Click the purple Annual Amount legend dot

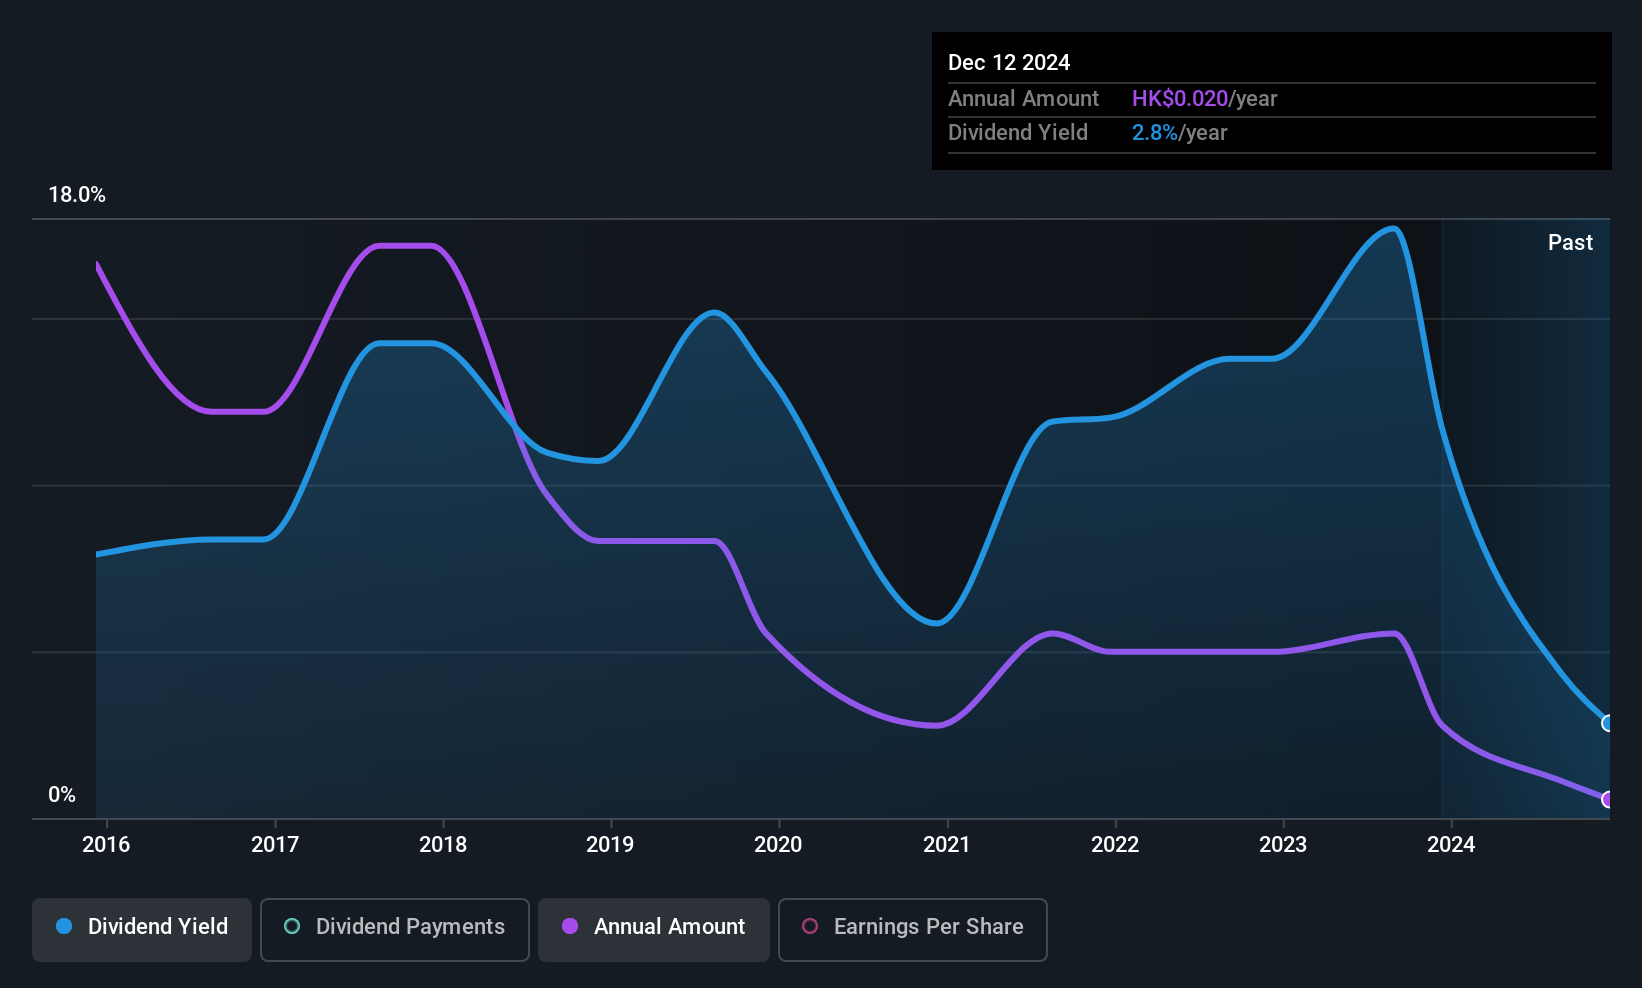point(570,926)
